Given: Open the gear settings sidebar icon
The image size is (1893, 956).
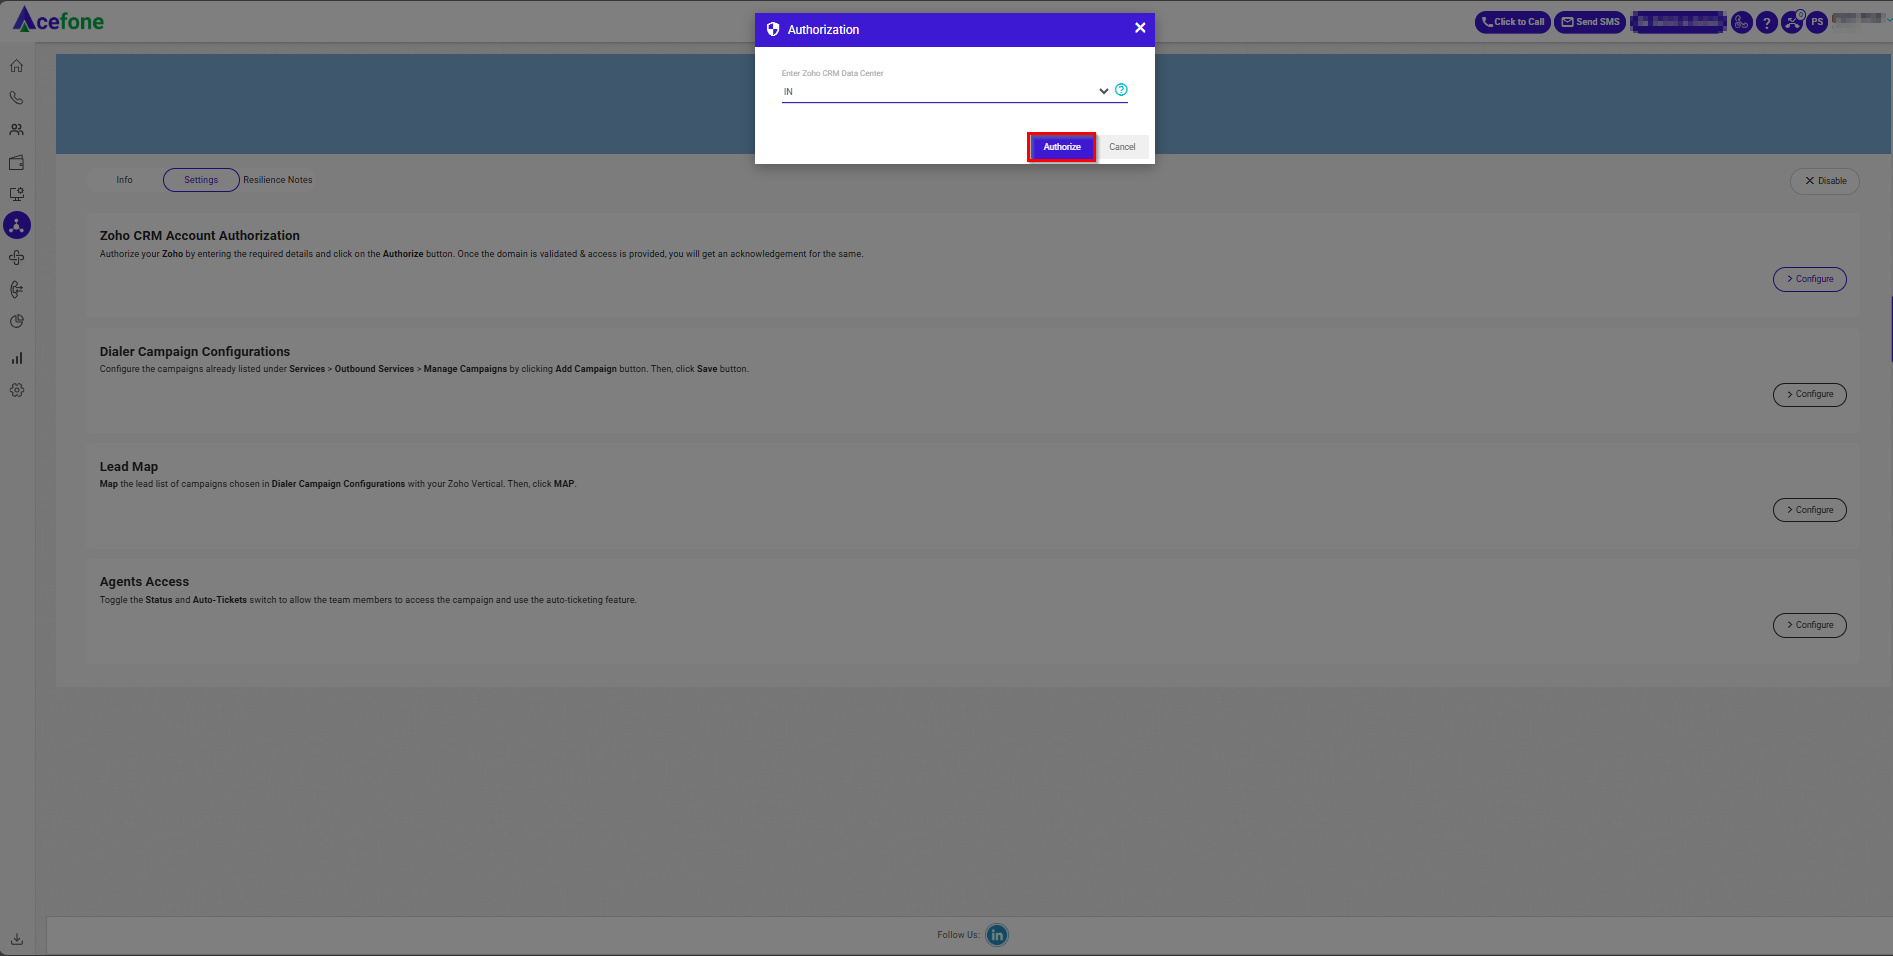Looking at the screenshot, I should pos(16,390).
